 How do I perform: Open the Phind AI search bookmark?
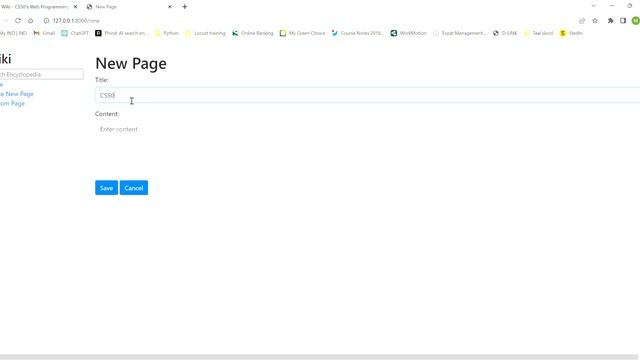(x=122, y=33)
